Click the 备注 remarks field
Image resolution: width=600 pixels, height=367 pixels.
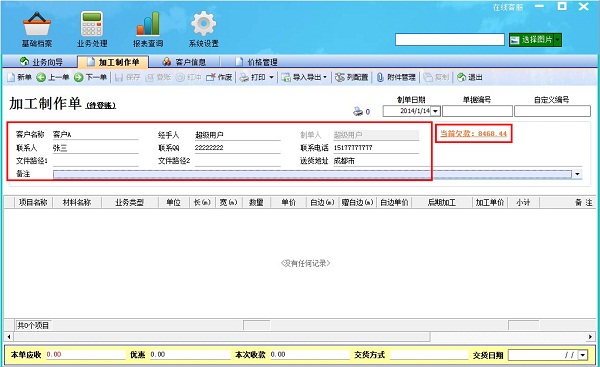pos(313,174)
